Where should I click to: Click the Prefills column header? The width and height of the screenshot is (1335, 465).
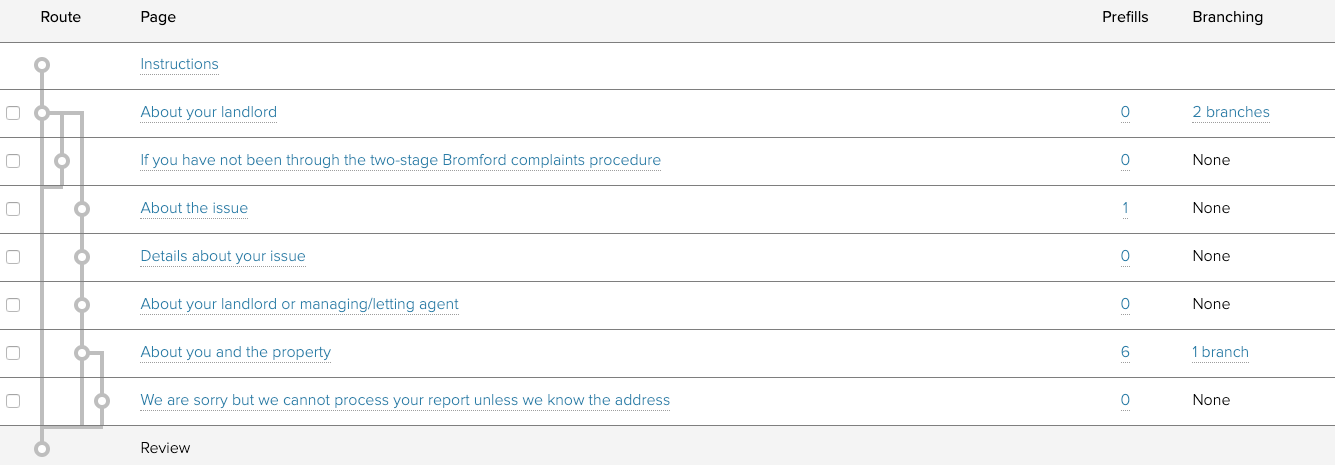pyautogui.click(x=1125, y=17)
